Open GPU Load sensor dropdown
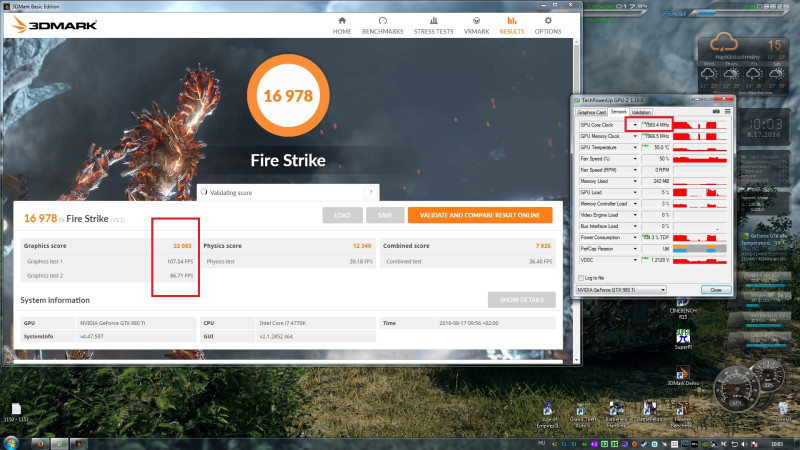Image resolution: width=800 pixels, height=450 pixels. point(635,192)
